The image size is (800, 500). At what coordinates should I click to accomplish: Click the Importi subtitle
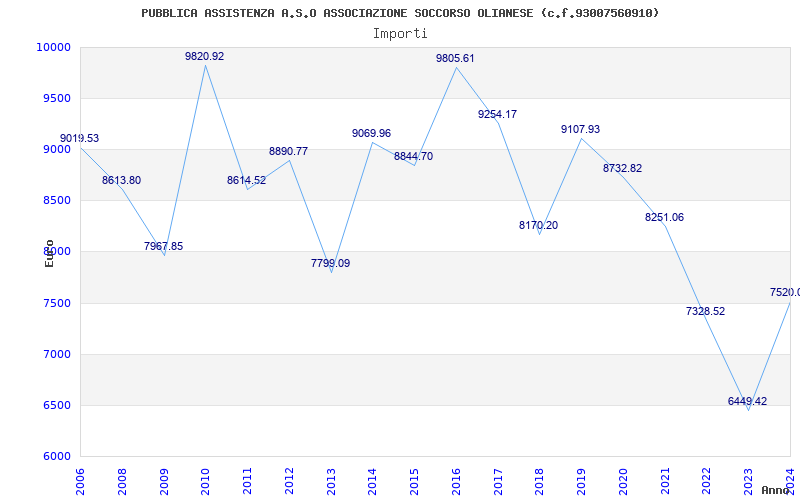[400, 34]
